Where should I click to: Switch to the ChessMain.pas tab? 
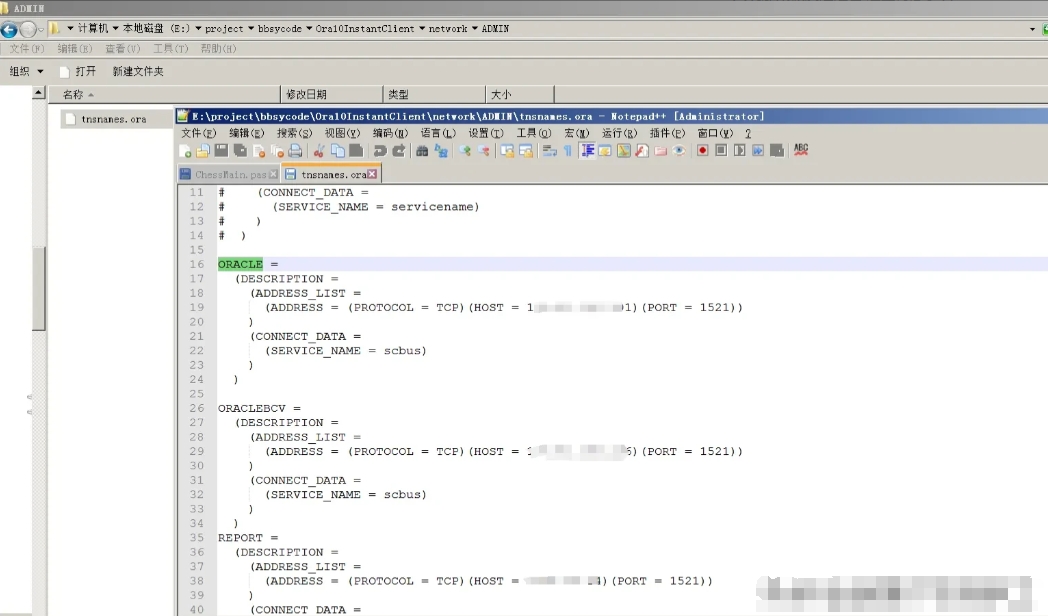pos(229,175)
